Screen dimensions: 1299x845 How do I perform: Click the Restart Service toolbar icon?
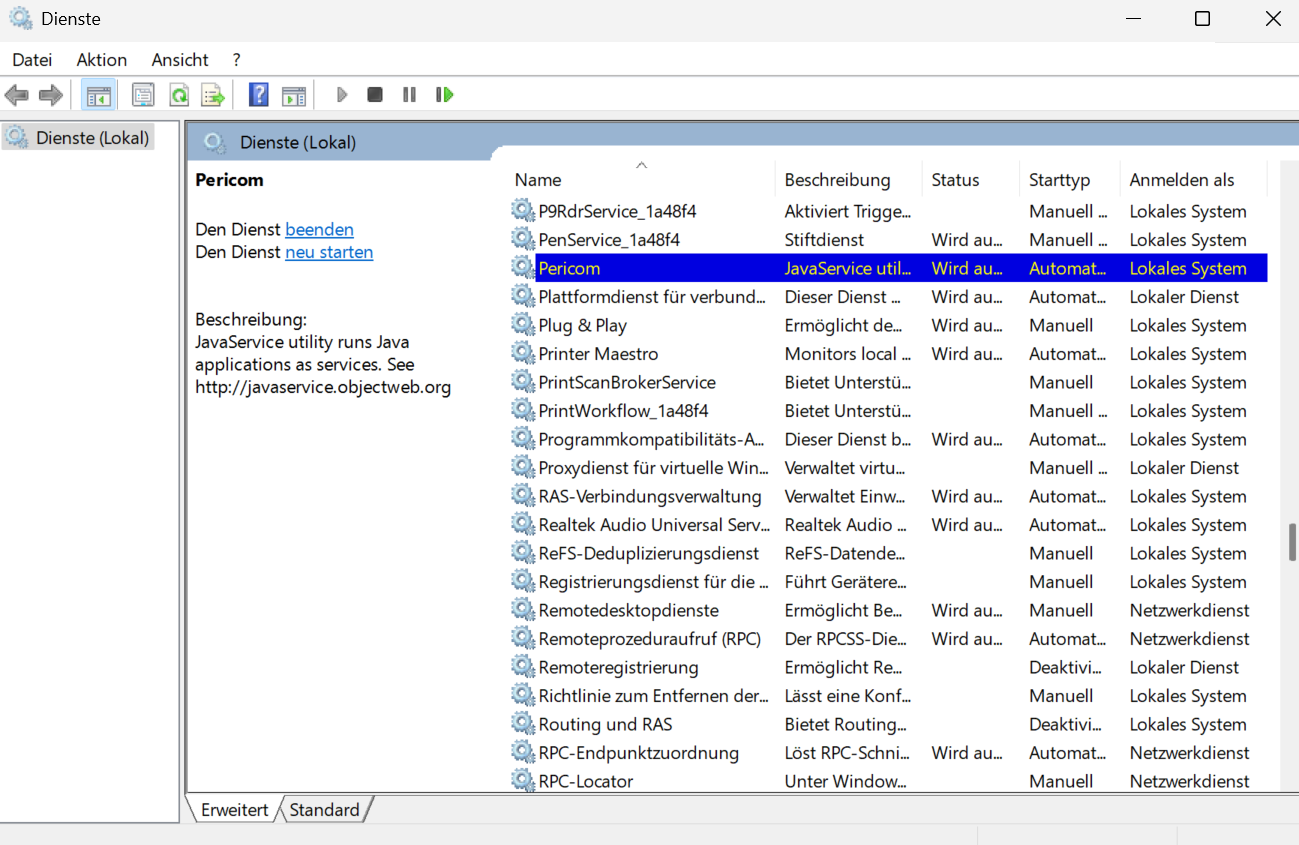click(445, 95)
